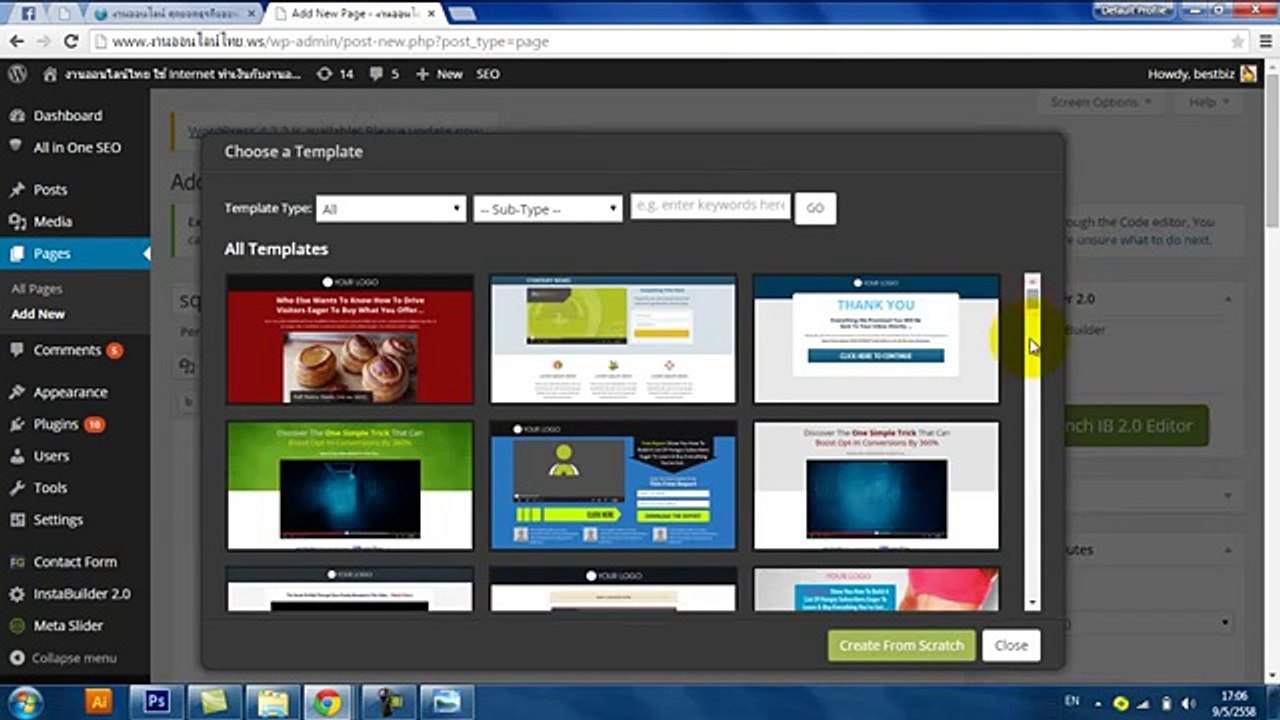This screenshot has height=720, width=1280.
Task: Expand the Help tab behind the dialog
Action: coord(1208,102)
